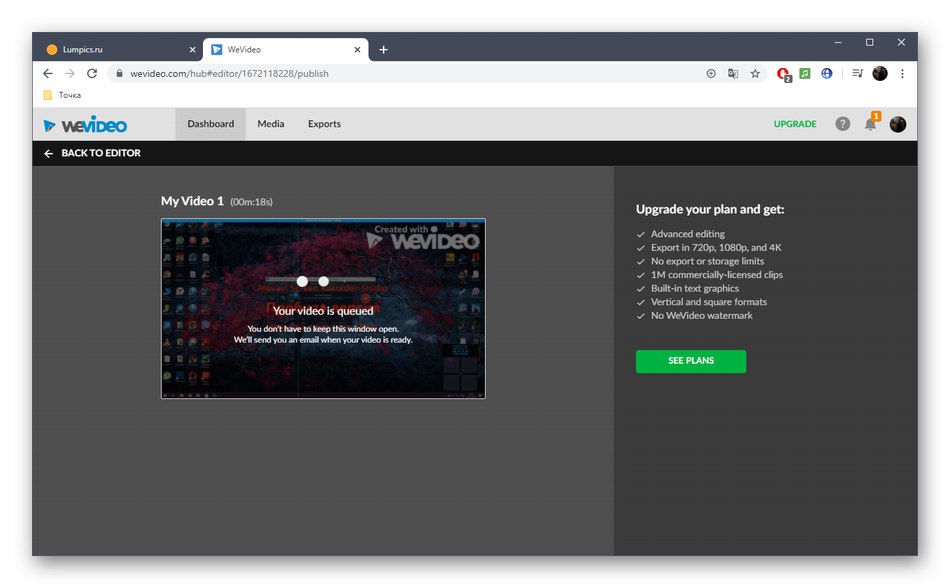
Task: Click the My Video 1 title
Action: point(192,201)
